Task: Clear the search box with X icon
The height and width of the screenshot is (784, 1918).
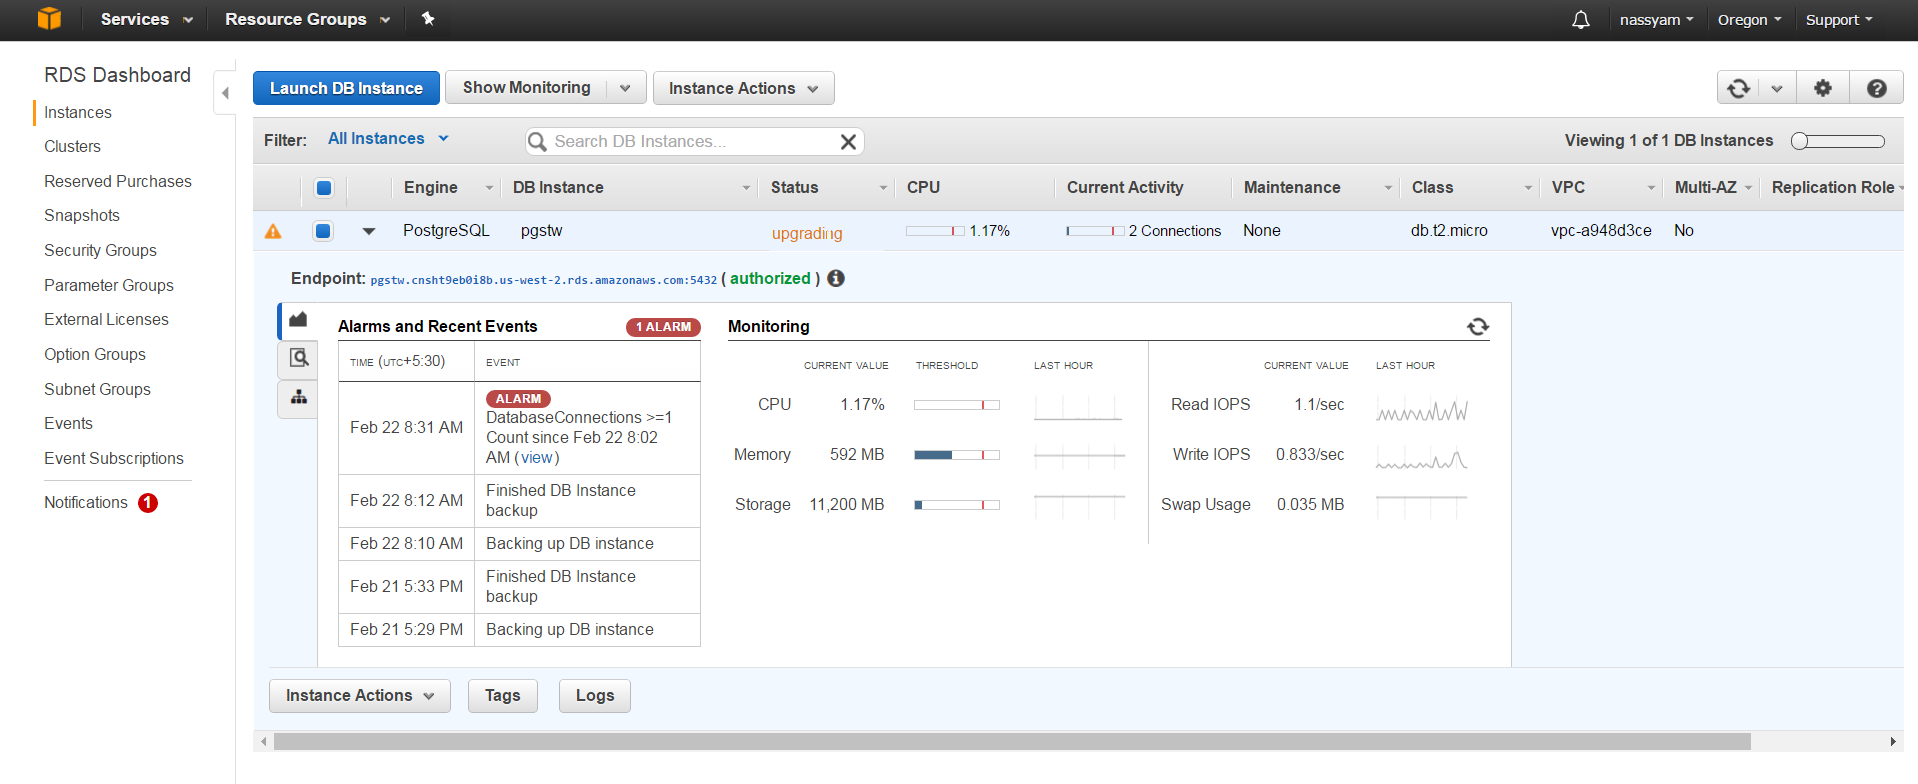Action: (x=848, y=142)
